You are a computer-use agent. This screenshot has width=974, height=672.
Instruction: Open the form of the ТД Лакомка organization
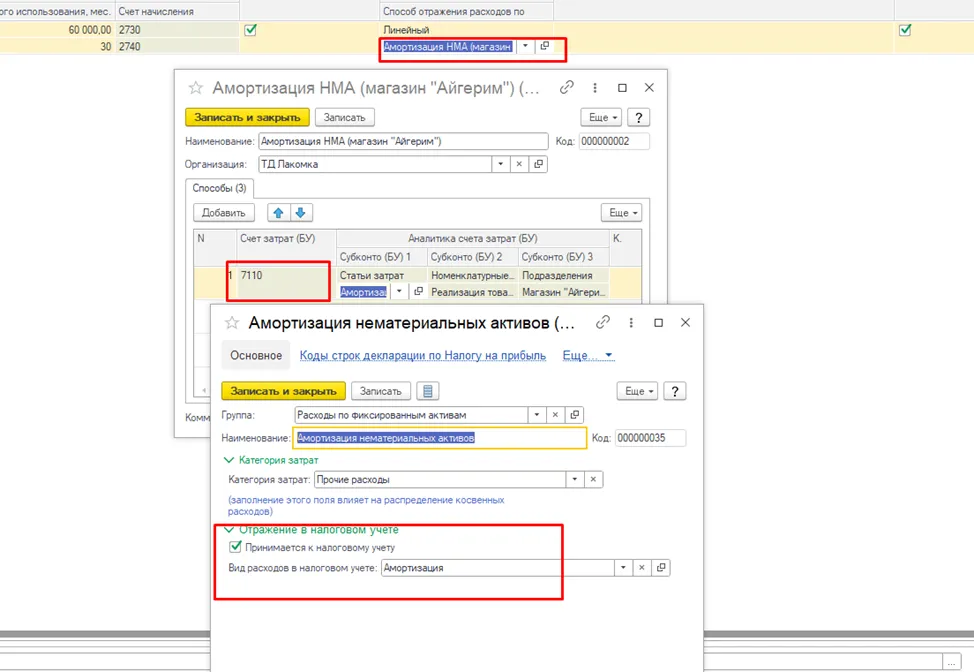(x=539, y=164)
